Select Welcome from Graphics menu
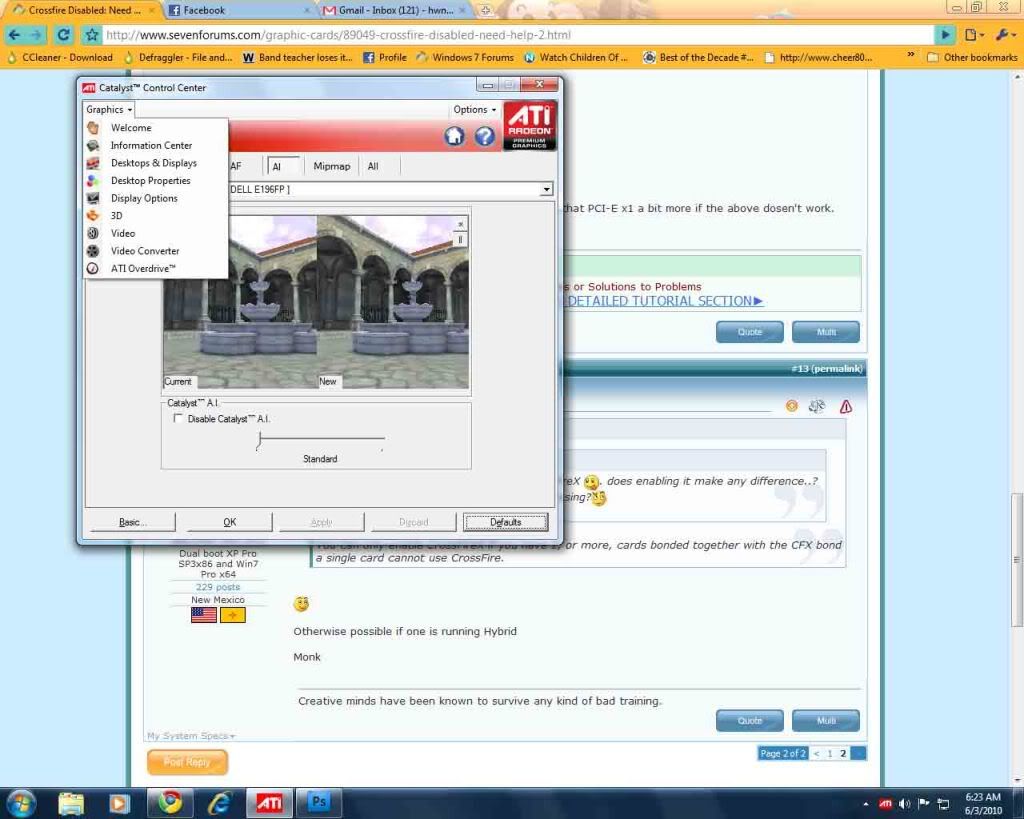 131,127
